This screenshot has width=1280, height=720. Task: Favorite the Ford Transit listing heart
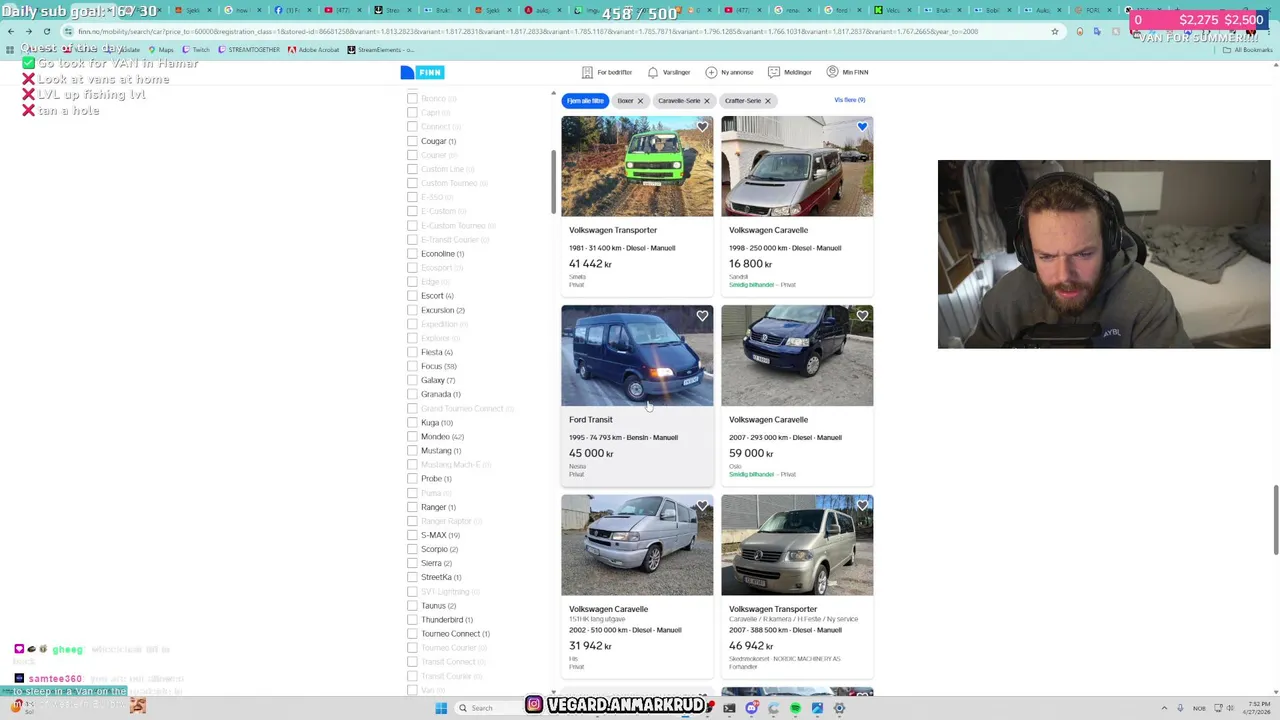[x=702, y=316]
